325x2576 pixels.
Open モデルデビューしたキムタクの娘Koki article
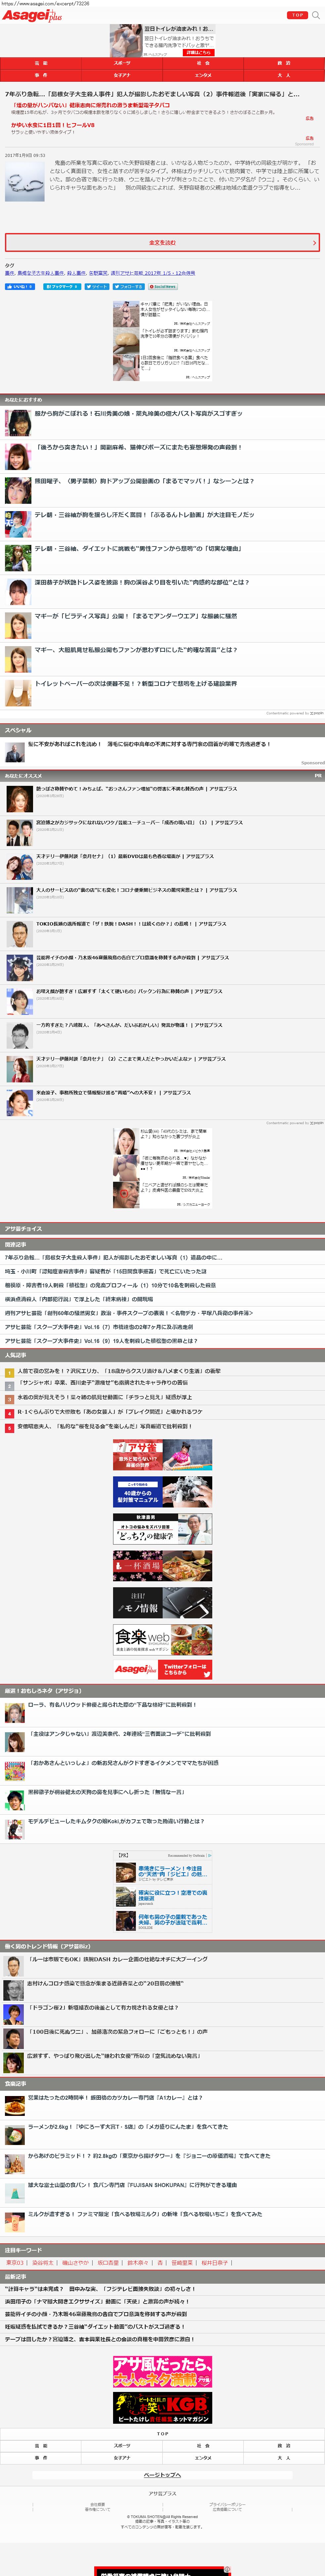point(116,1821)
